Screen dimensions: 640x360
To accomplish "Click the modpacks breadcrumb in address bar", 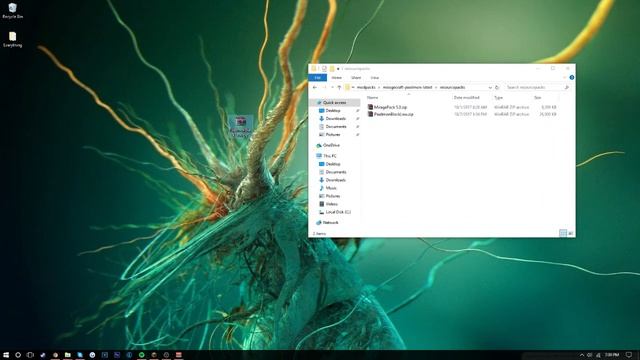I will [366, 87].
